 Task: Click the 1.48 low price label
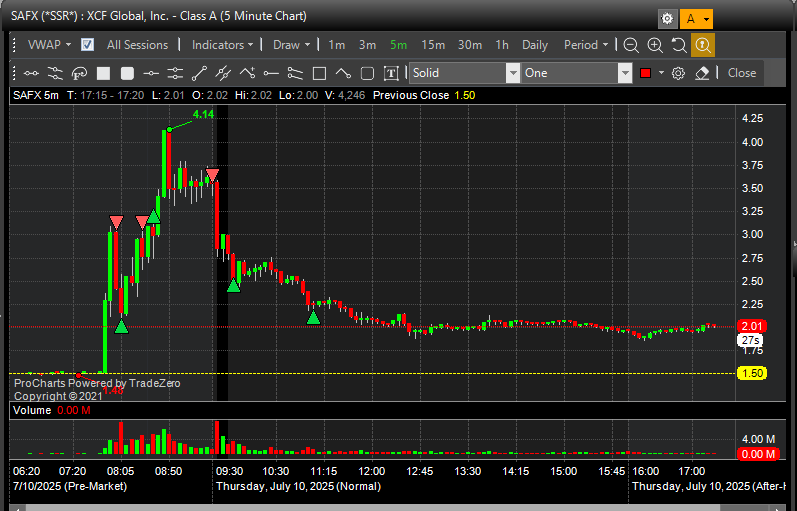pyautogui.click(x=113, y=390)
